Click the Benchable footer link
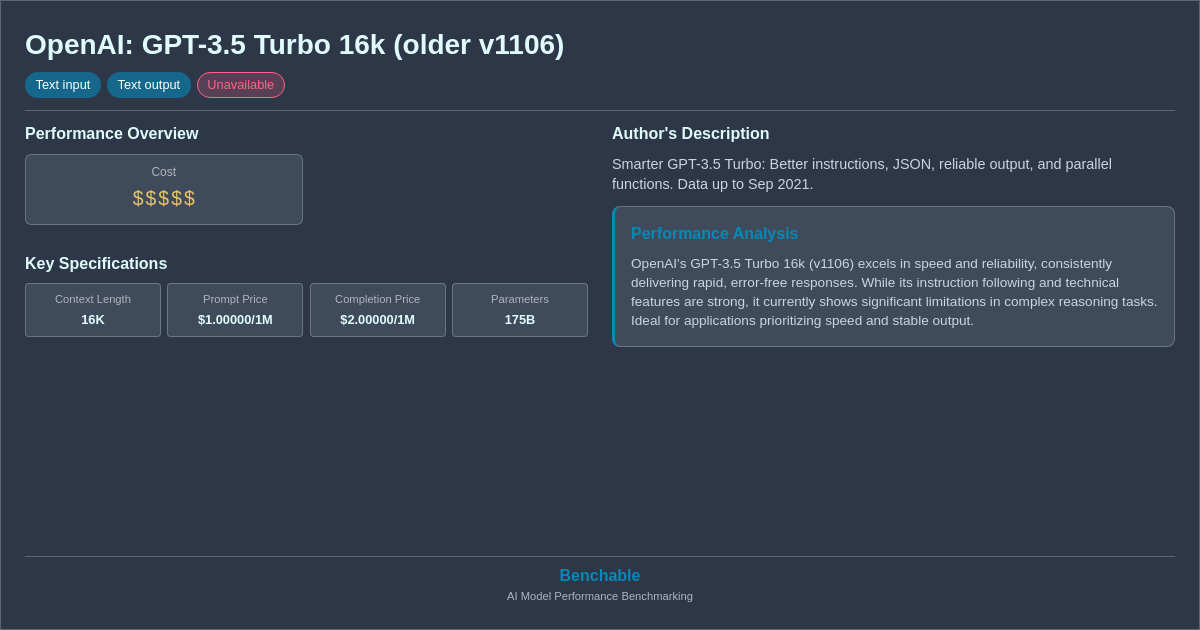This screenshot has width=1200, height=630. tap(599, 575)
